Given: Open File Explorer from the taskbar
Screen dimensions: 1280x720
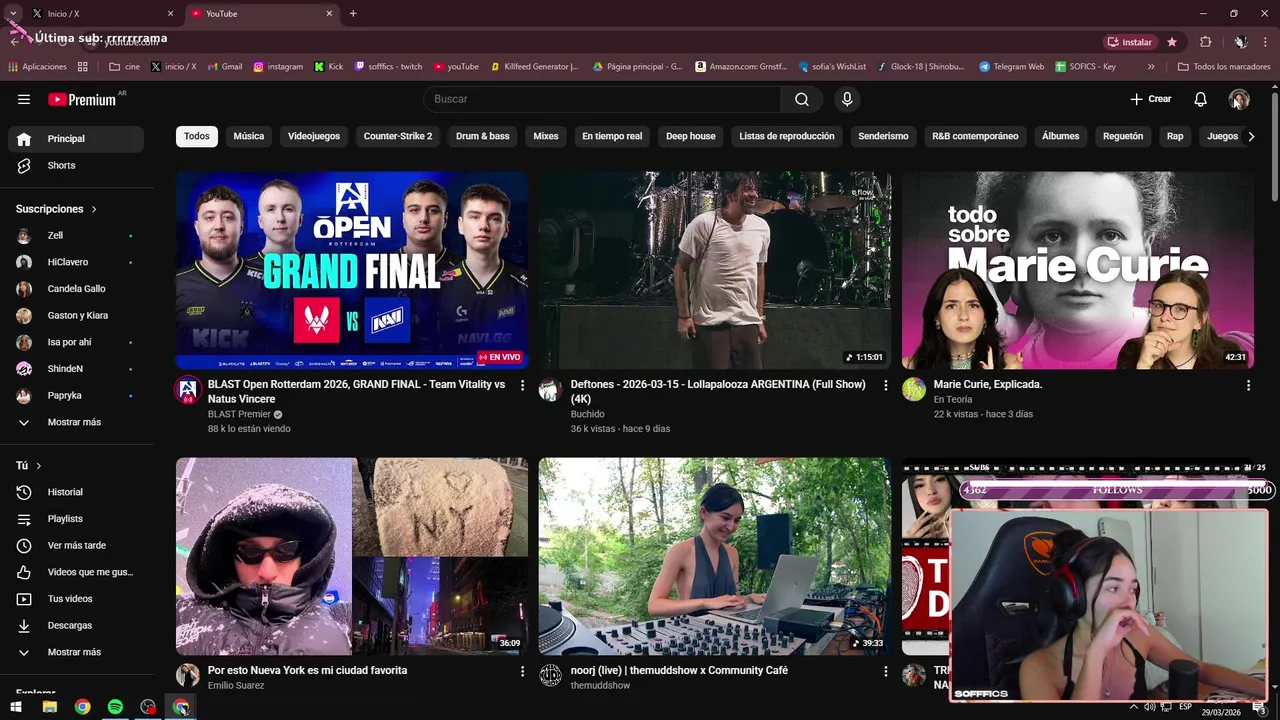Looking at the screenshot, I should pyautogui.click(x=49, y=707).
